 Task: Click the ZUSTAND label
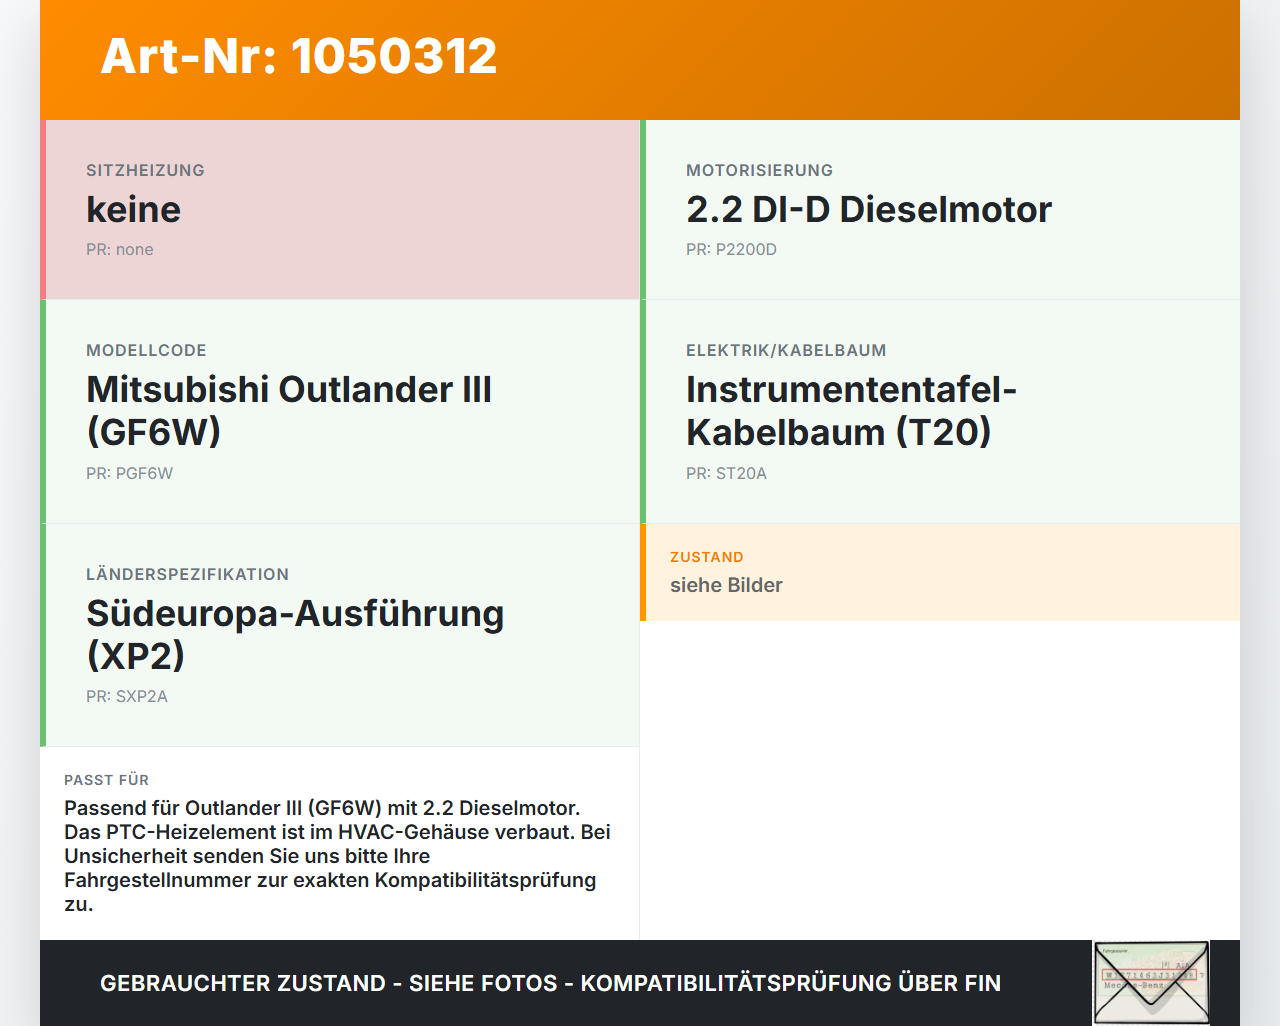click(707, 557)
